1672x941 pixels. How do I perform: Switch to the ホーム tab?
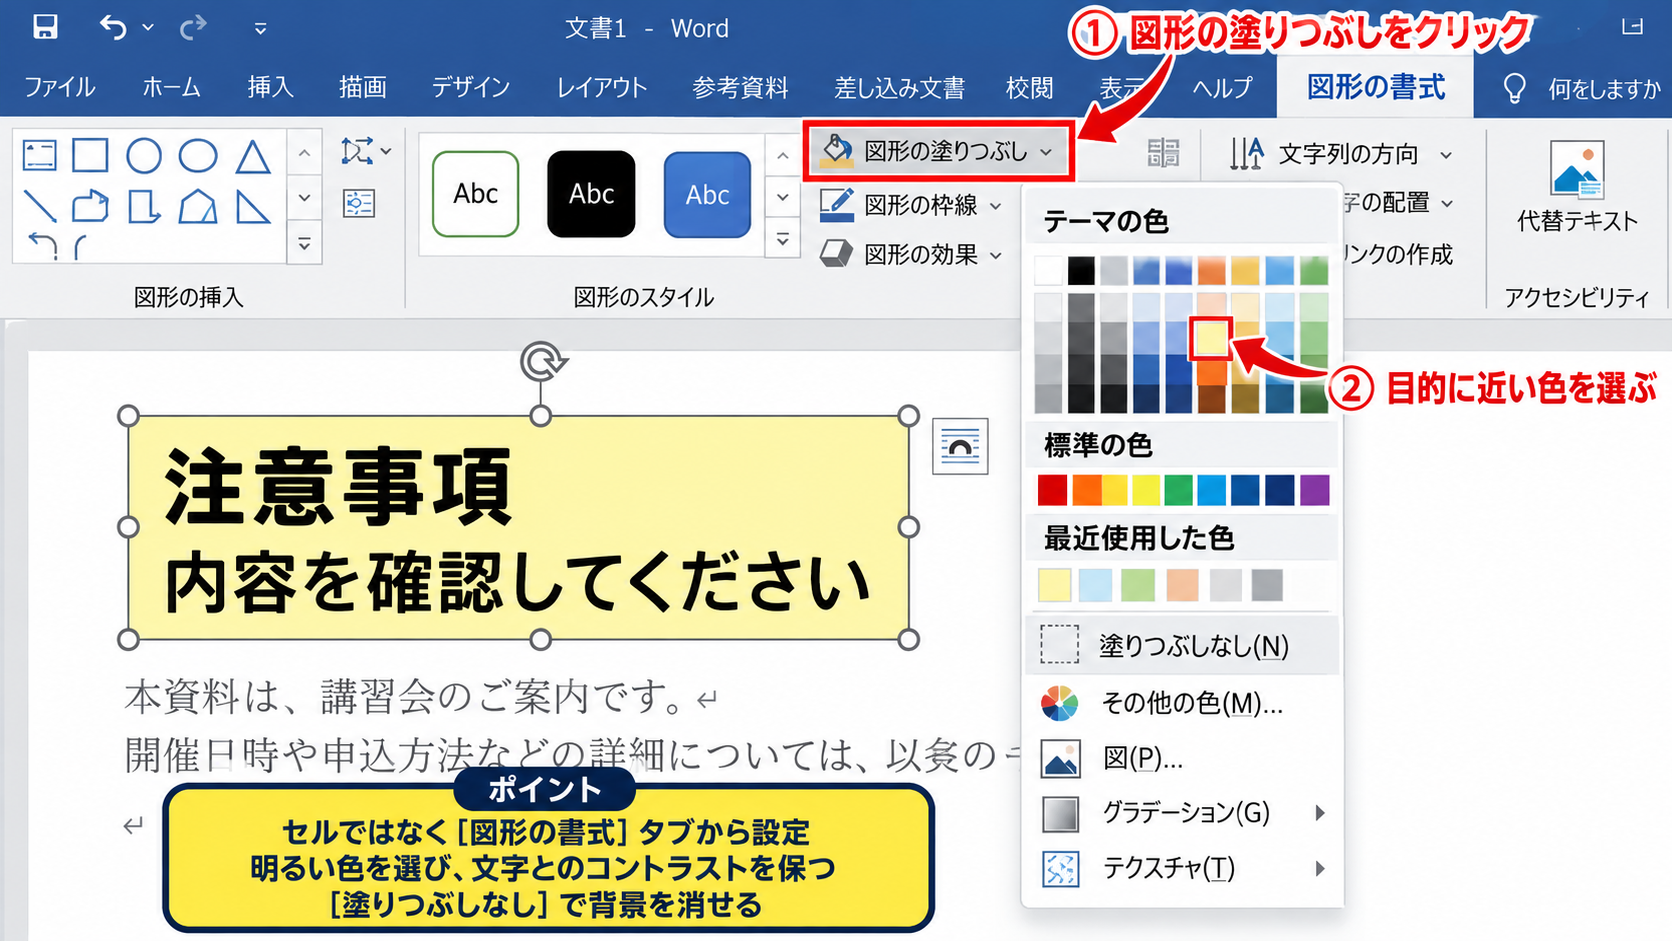tap(171, 88)
